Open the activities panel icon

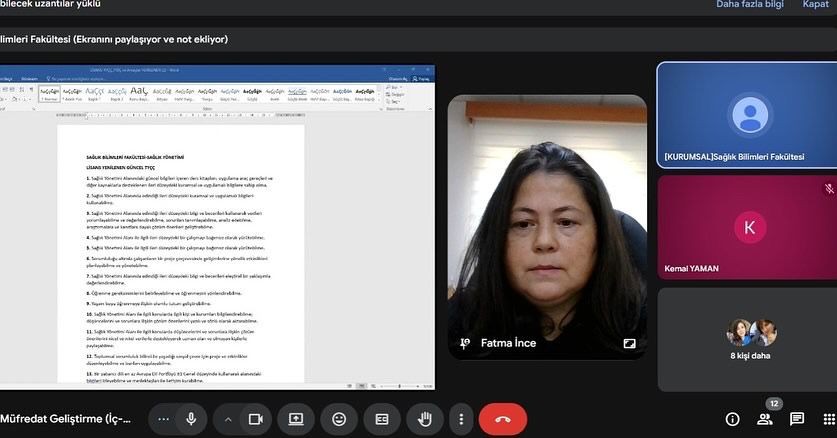[829, 419]
